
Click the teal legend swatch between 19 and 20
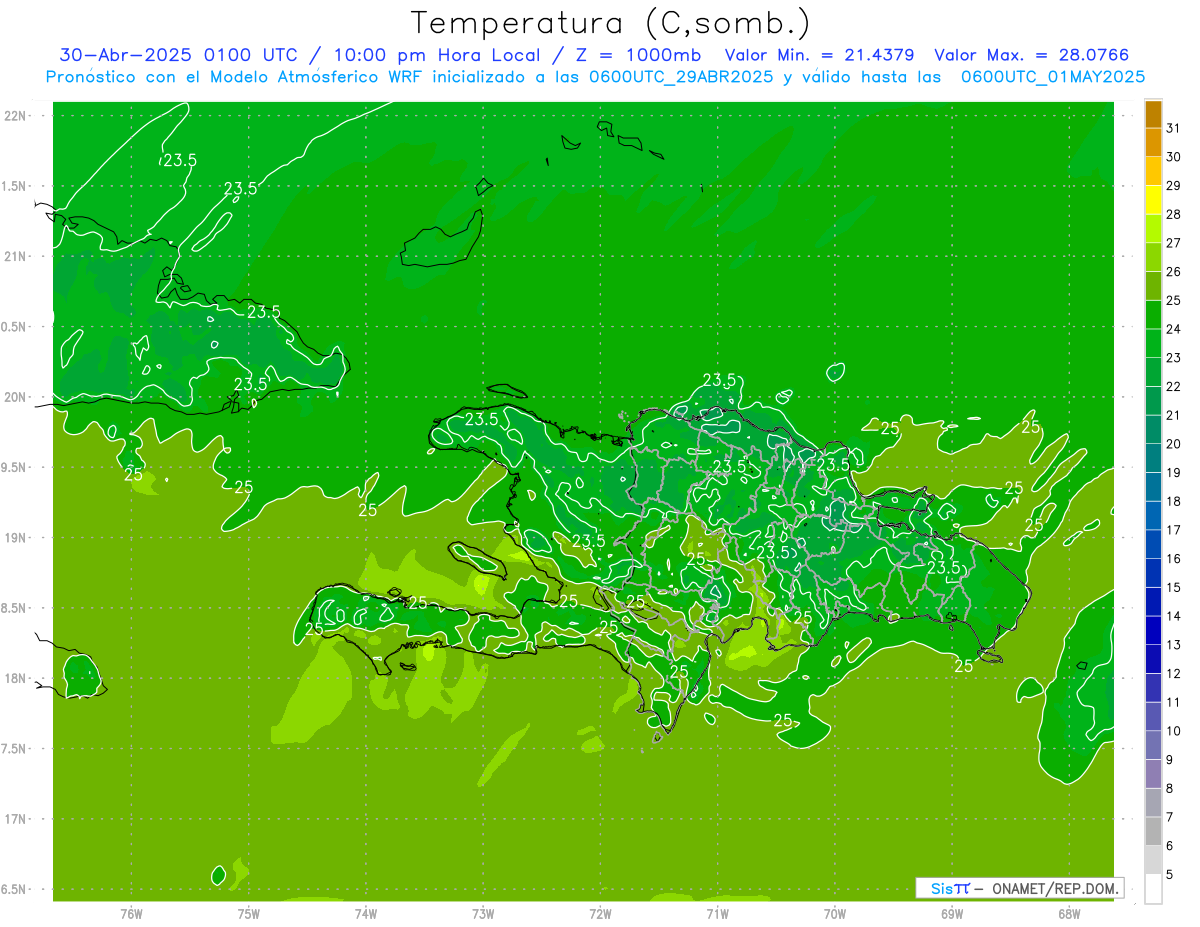pyautogui.click(x=1153, y=458)
